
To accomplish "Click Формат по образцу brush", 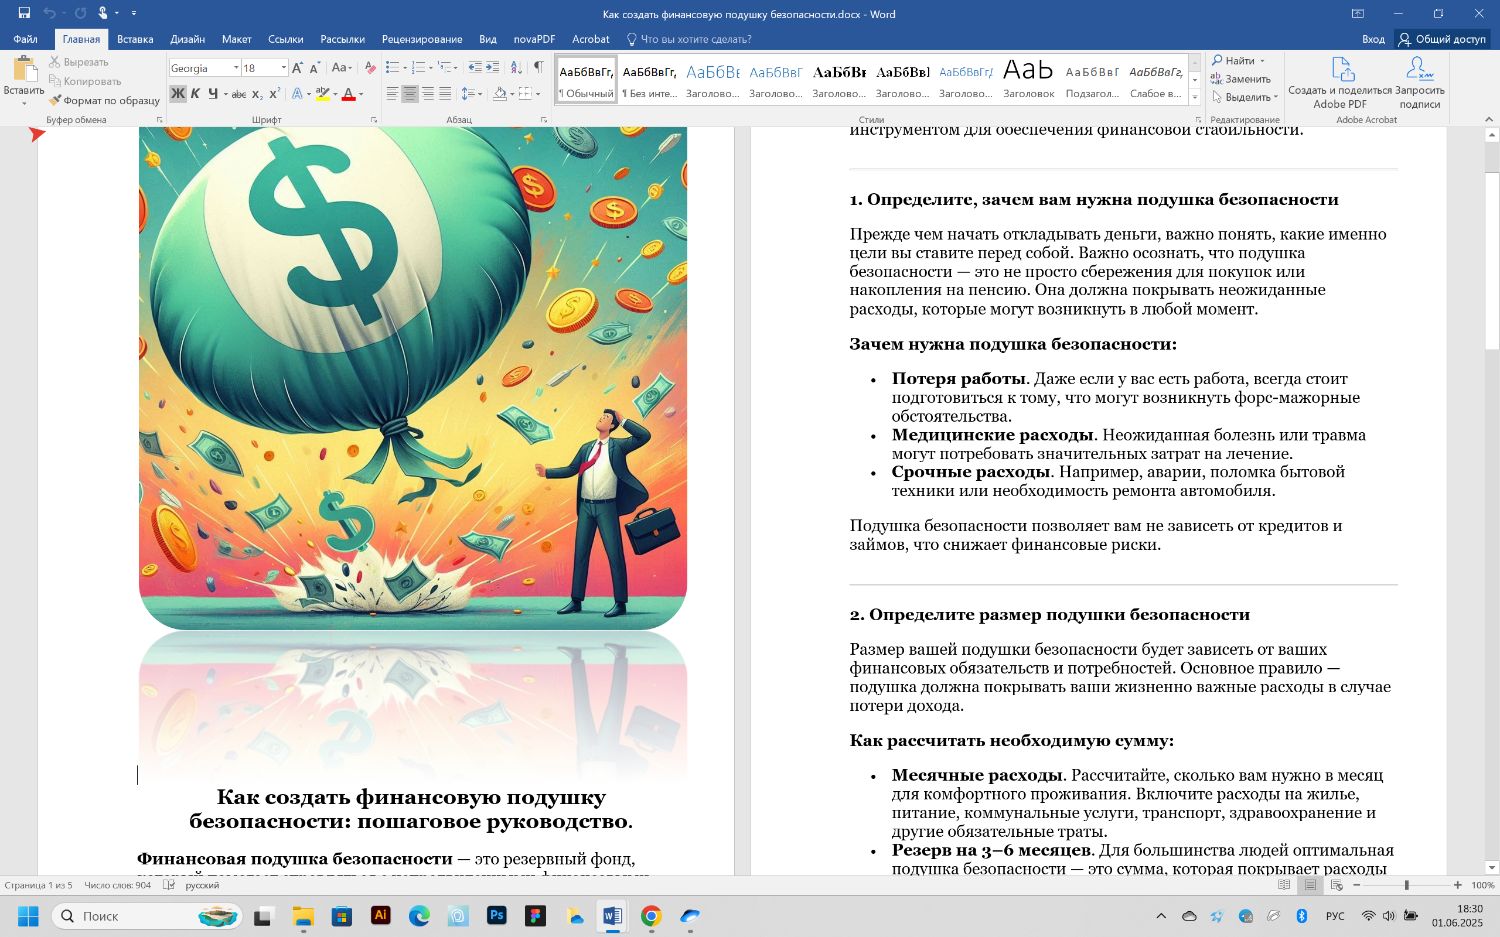I will (x=104, y=100).
